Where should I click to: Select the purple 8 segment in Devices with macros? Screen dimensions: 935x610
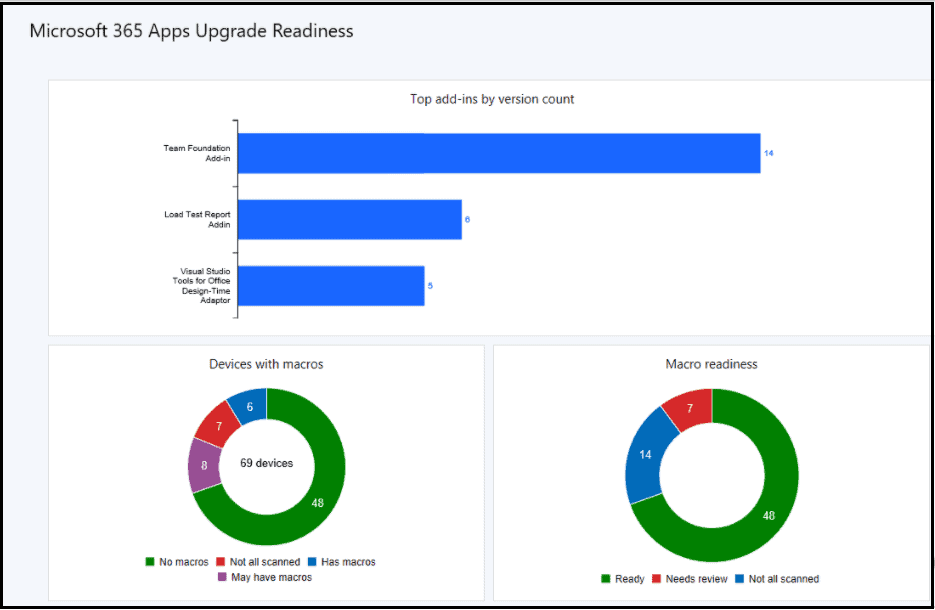pos(204,466)
